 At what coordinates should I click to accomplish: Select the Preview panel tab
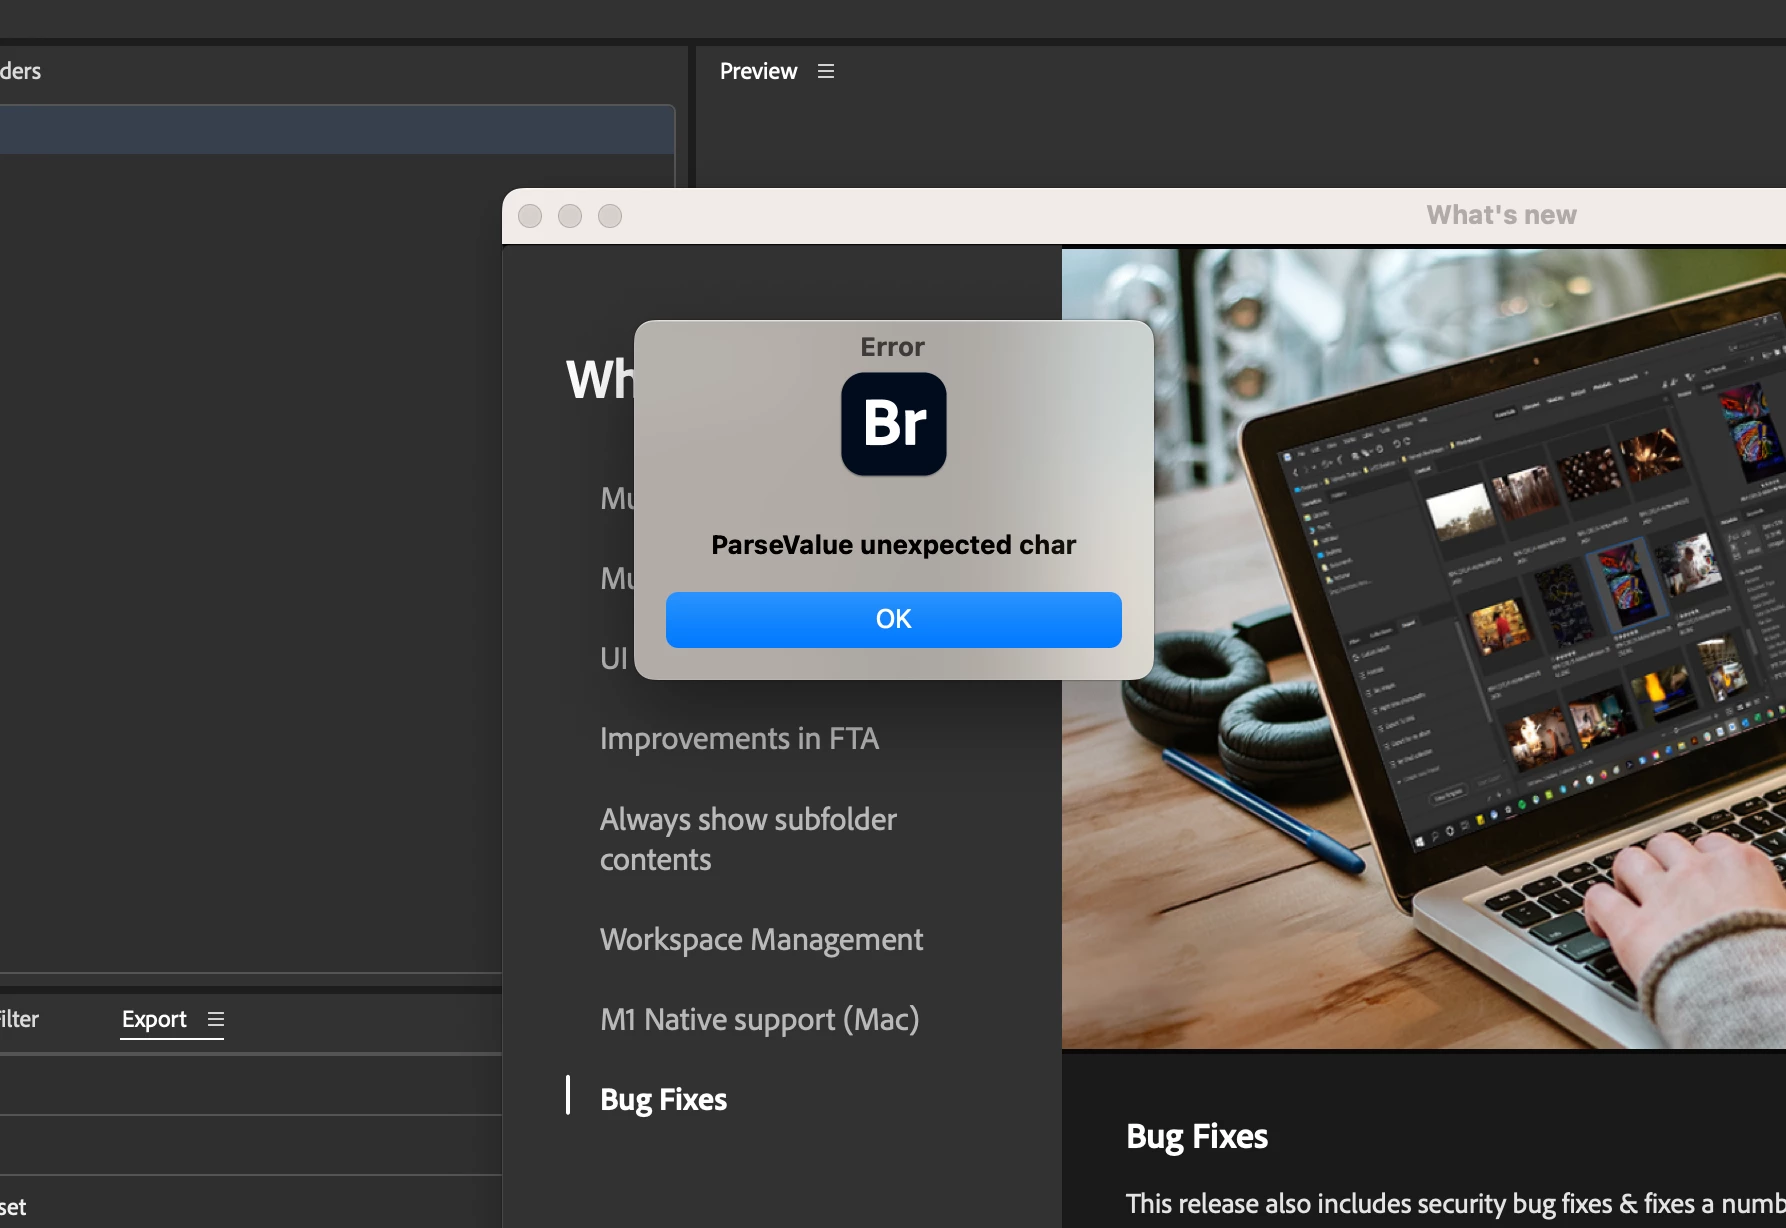tap(758, 71)
